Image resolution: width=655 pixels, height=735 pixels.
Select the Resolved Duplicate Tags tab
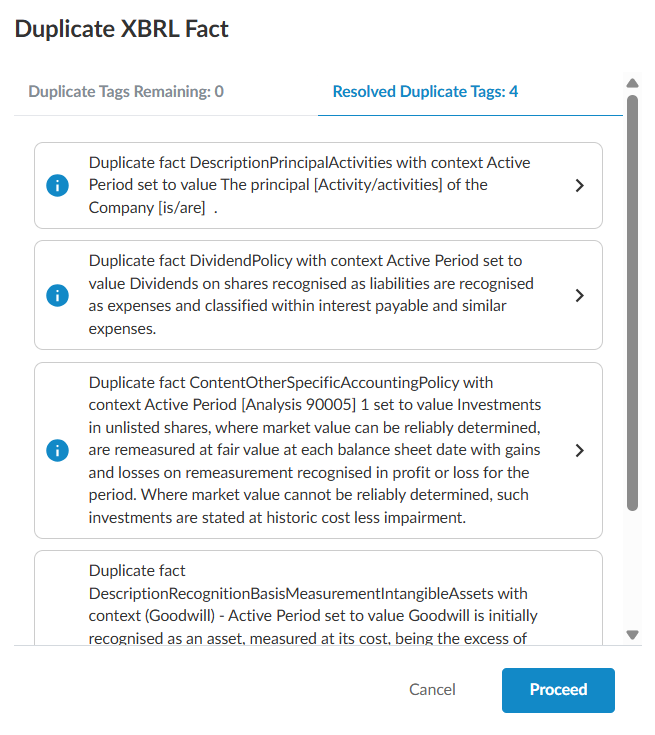click(x=425, y=92)
